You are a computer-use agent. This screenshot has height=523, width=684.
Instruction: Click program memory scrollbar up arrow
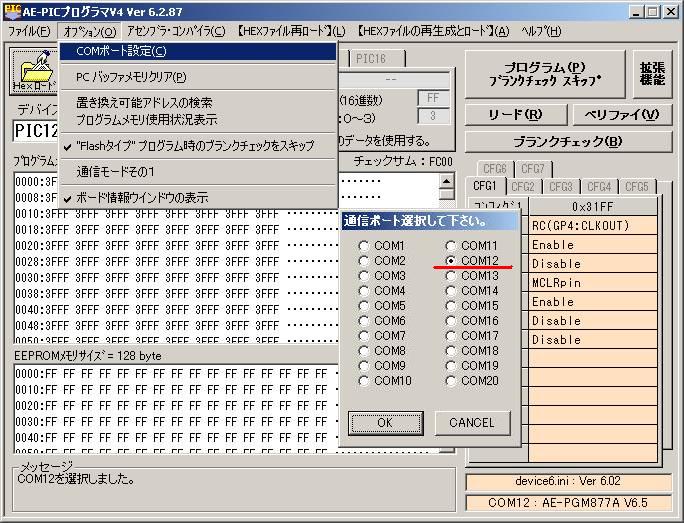pyautogui.click(x=446, y=181)
